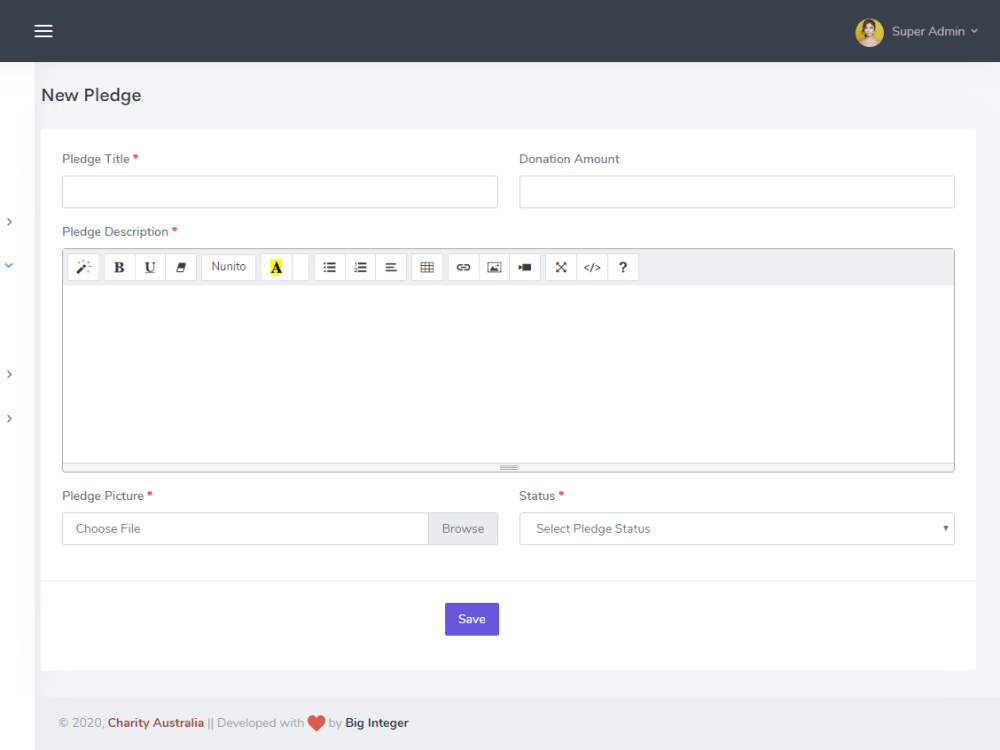Toggle fullscreen mode in the editor
Image resolution: width=1000 pixels, height=750 pixels.
tap(560, 267)
